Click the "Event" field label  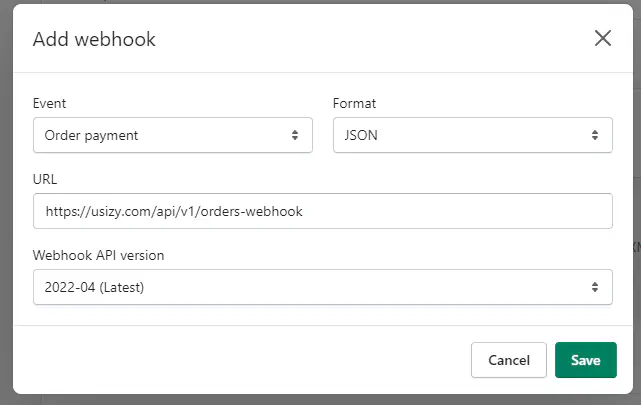(x=50, y=103)
